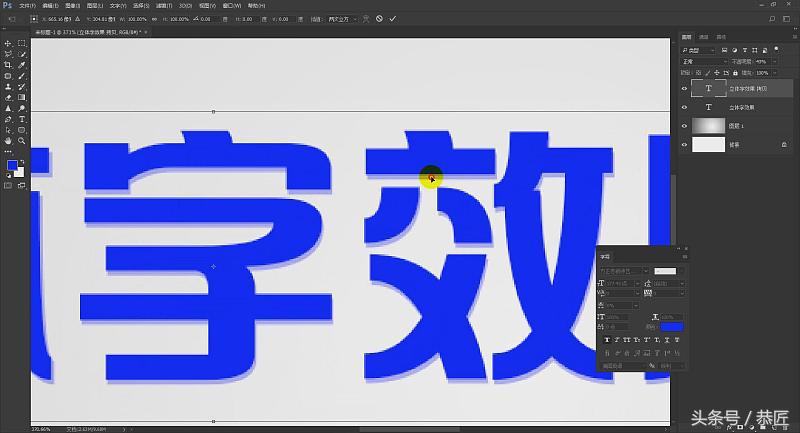Open the Fill value dropdown arrow

tap(774, 73)
